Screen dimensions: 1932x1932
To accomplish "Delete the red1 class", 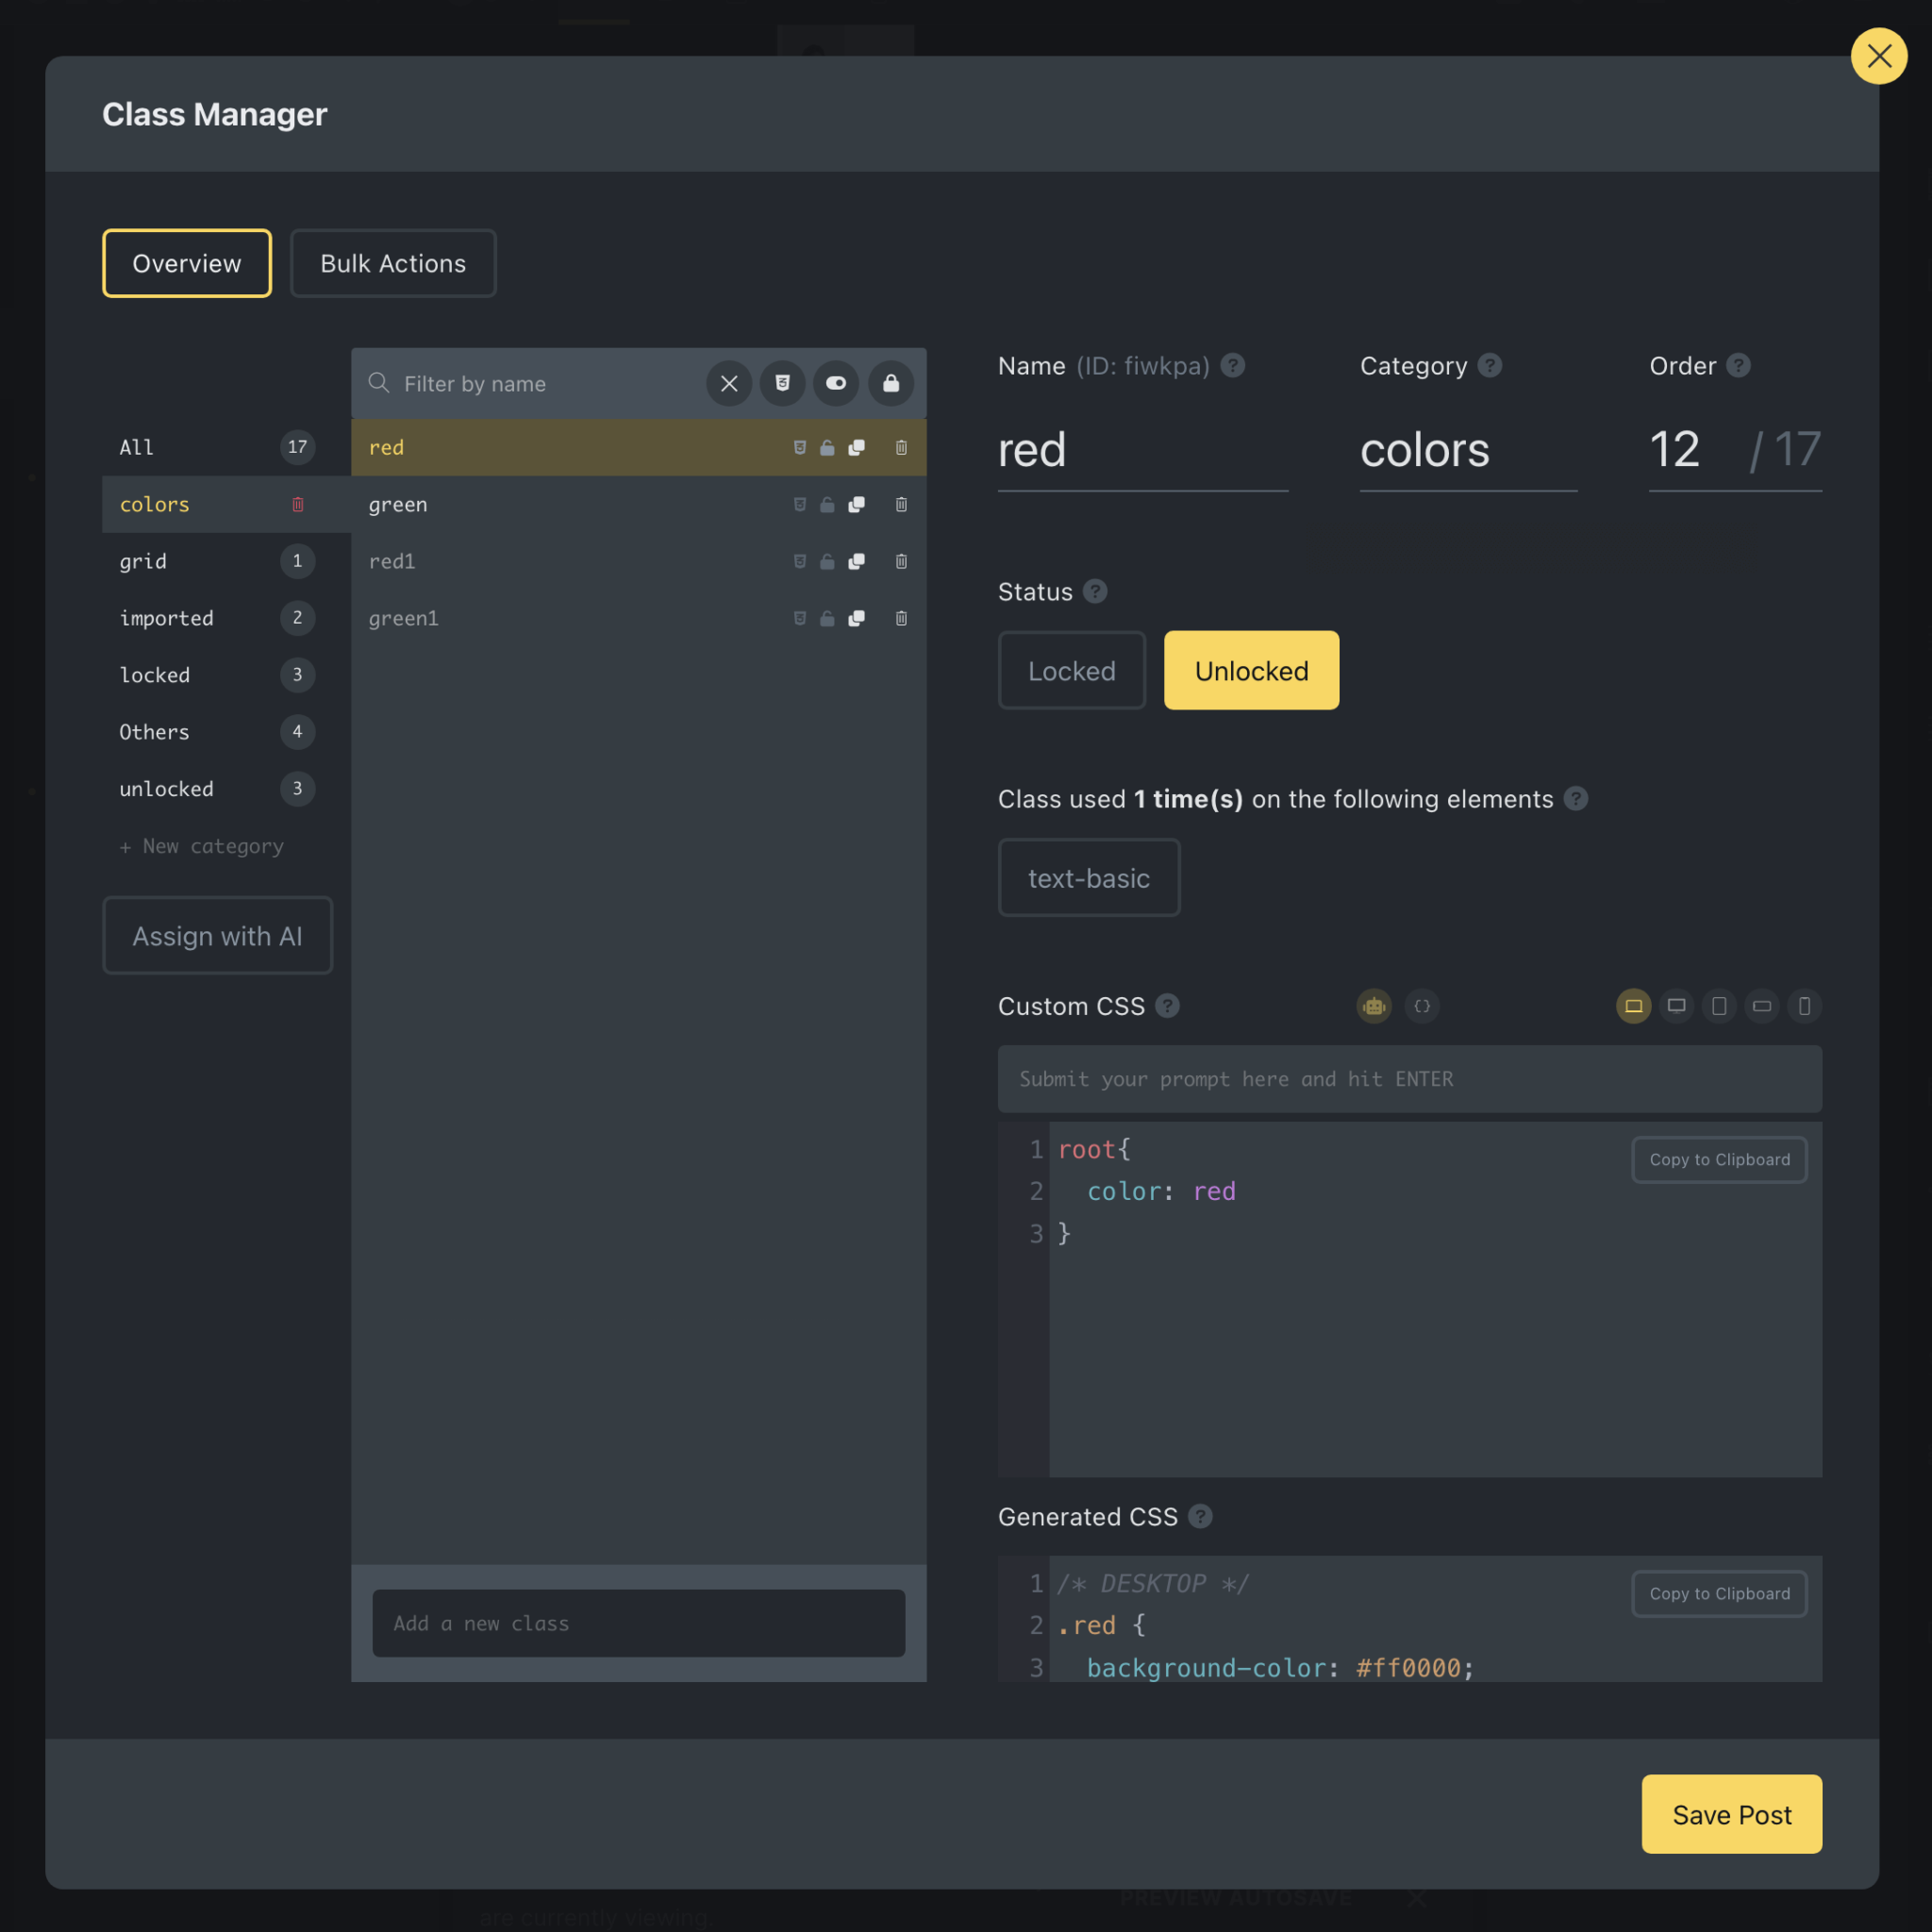I will click(901, 561).
